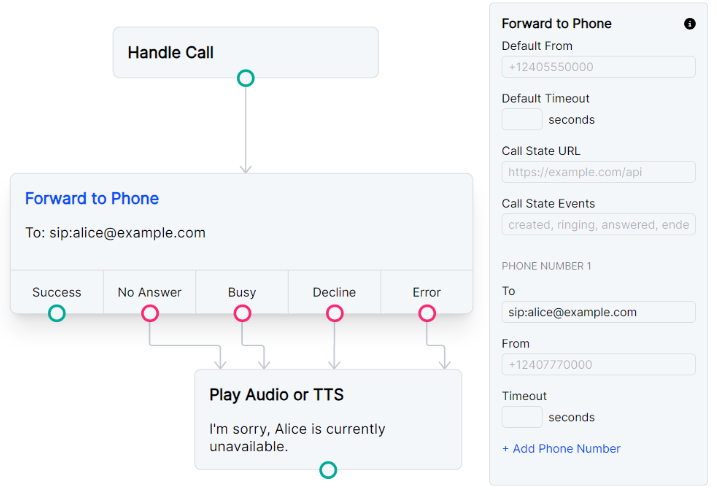Click the Handle Call output connector circle

245,78
